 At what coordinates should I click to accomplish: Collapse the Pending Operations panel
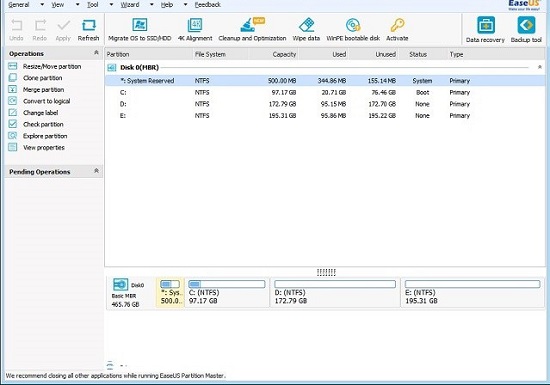(96, 171)
